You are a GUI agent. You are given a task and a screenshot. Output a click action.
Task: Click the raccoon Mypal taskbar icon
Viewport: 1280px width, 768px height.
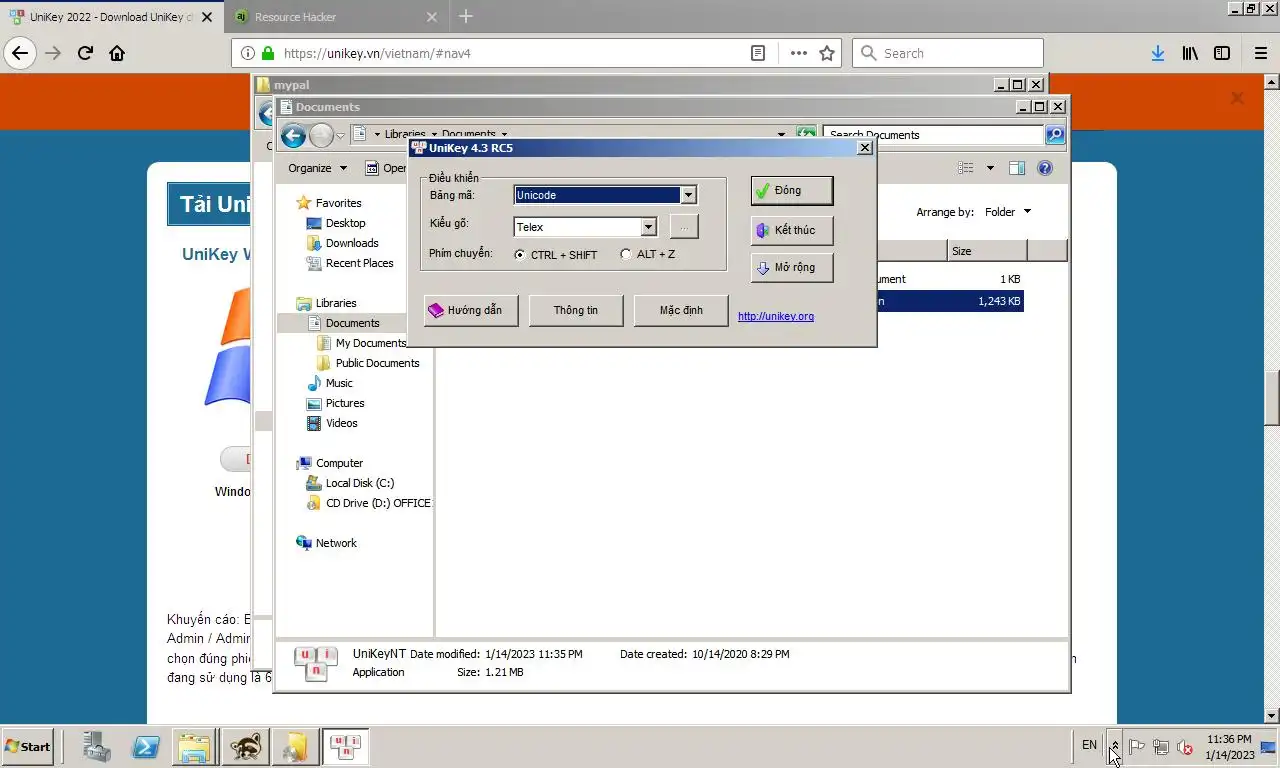(245, 746)
